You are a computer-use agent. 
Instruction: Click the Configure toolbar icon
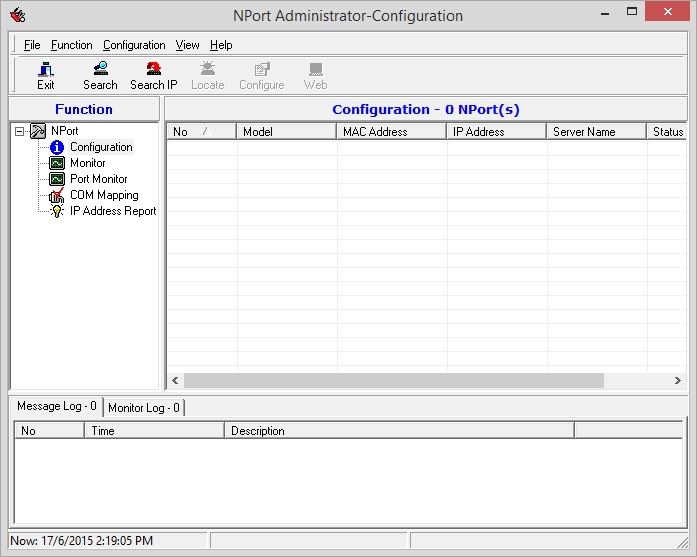[x=262, y=69]
